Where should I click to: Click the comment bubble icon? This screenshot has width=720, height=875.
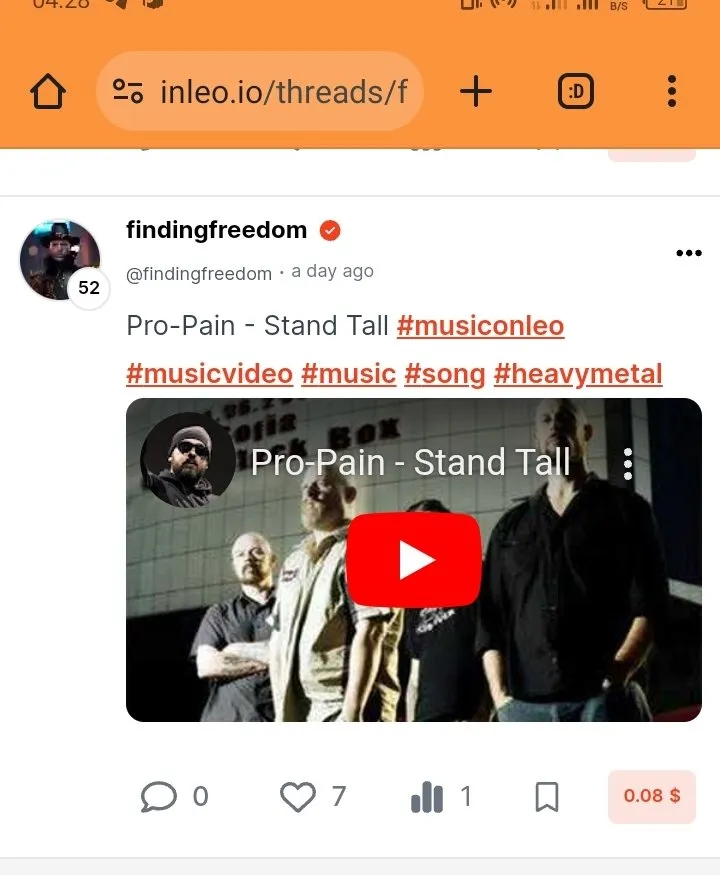coord(159,796)
